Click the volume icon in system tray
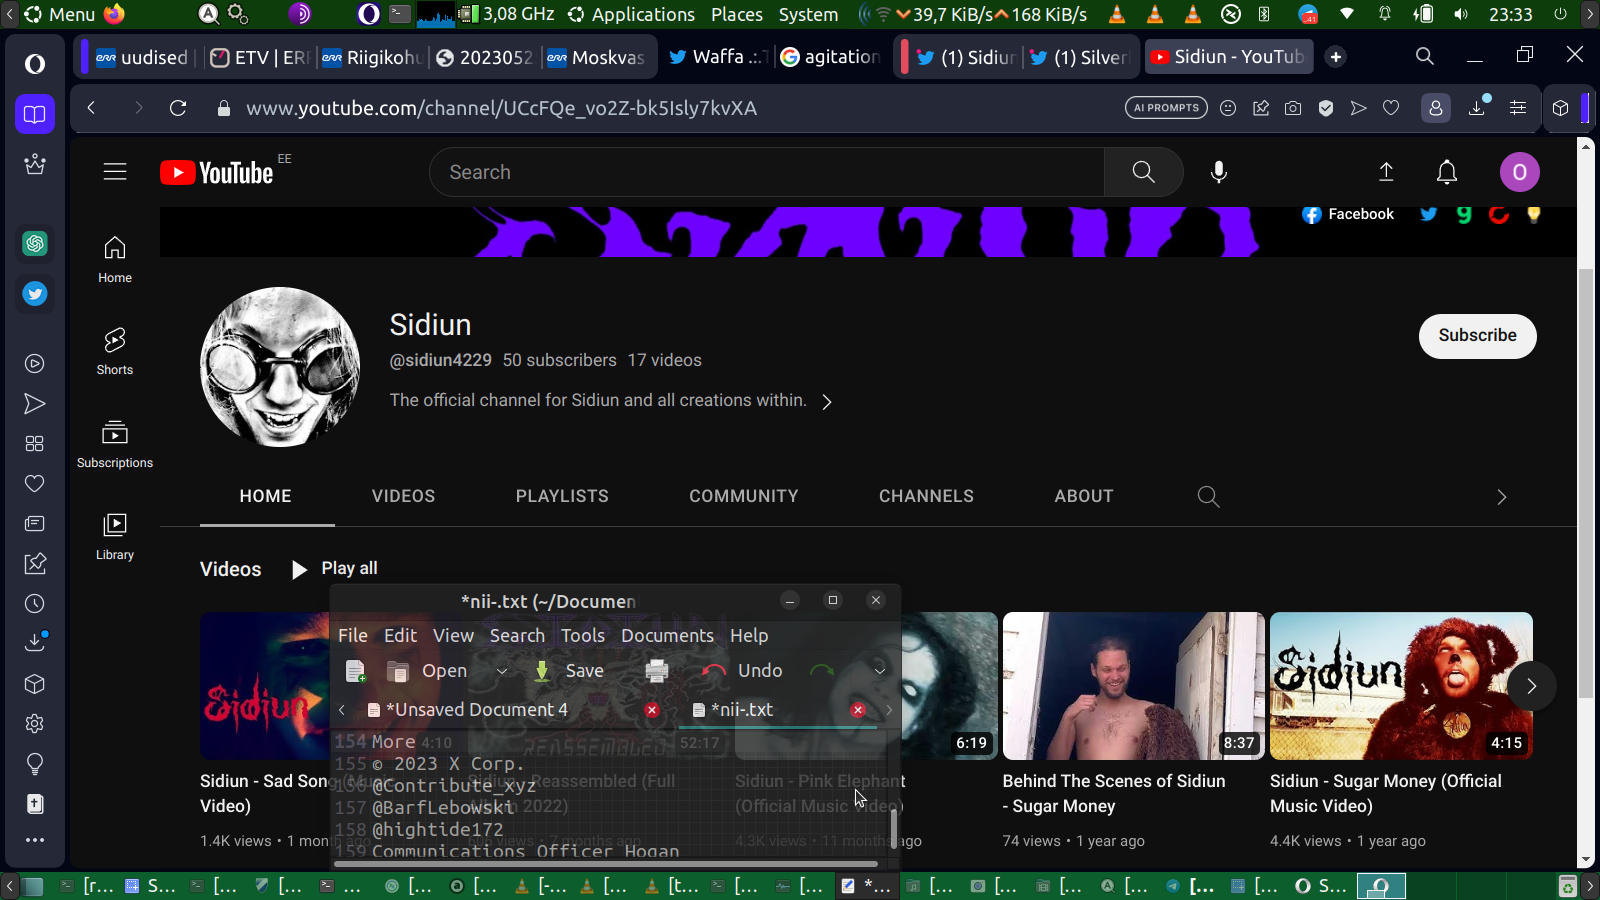 1461,14
